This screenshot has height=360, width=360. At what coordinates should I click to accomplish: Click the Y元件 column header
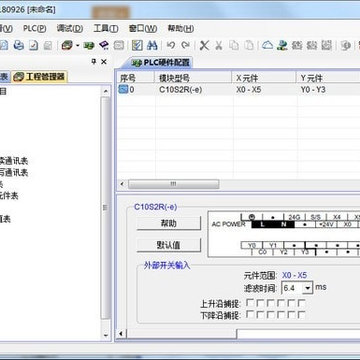point(328,78)
